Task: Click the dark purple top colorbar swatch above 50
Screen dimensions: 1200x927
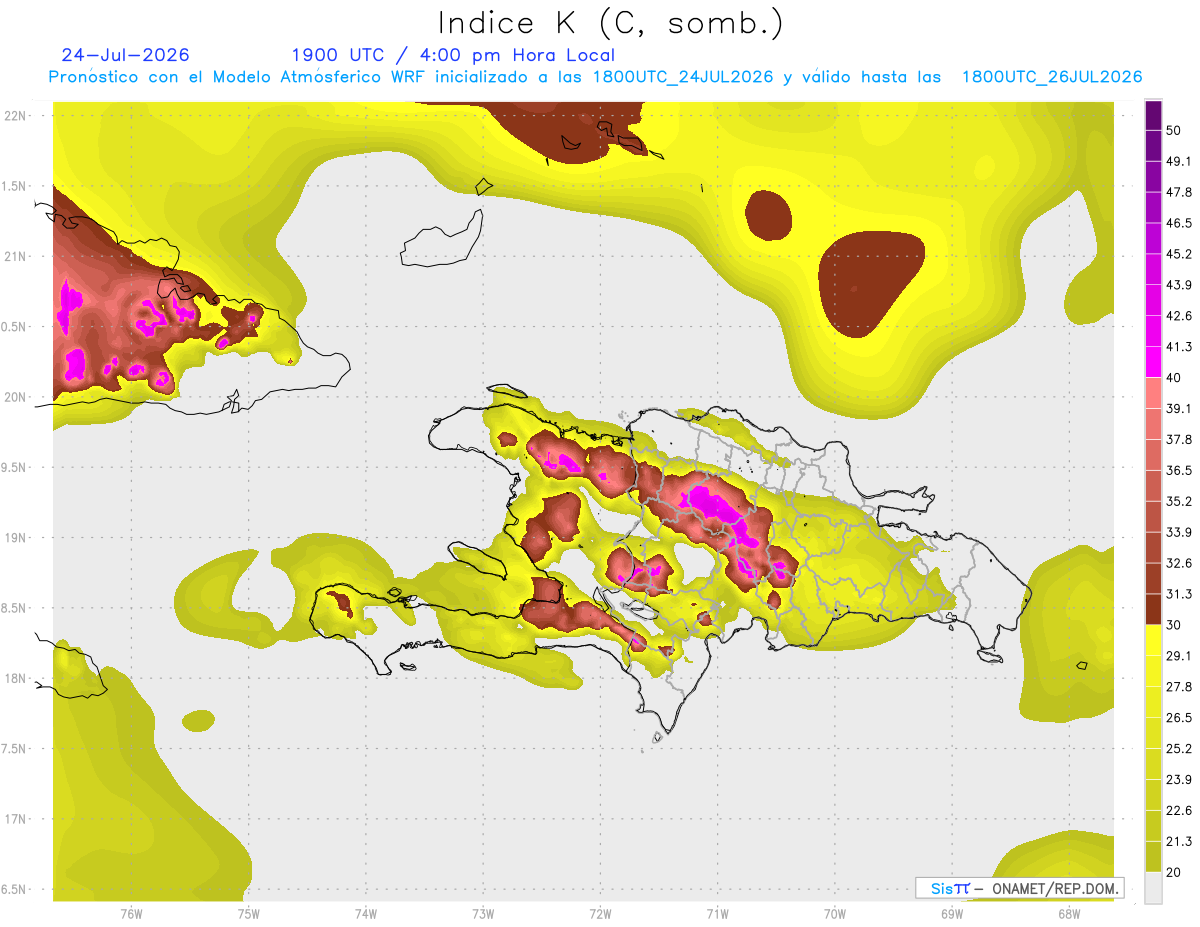Action: [x=1153, y=115]
